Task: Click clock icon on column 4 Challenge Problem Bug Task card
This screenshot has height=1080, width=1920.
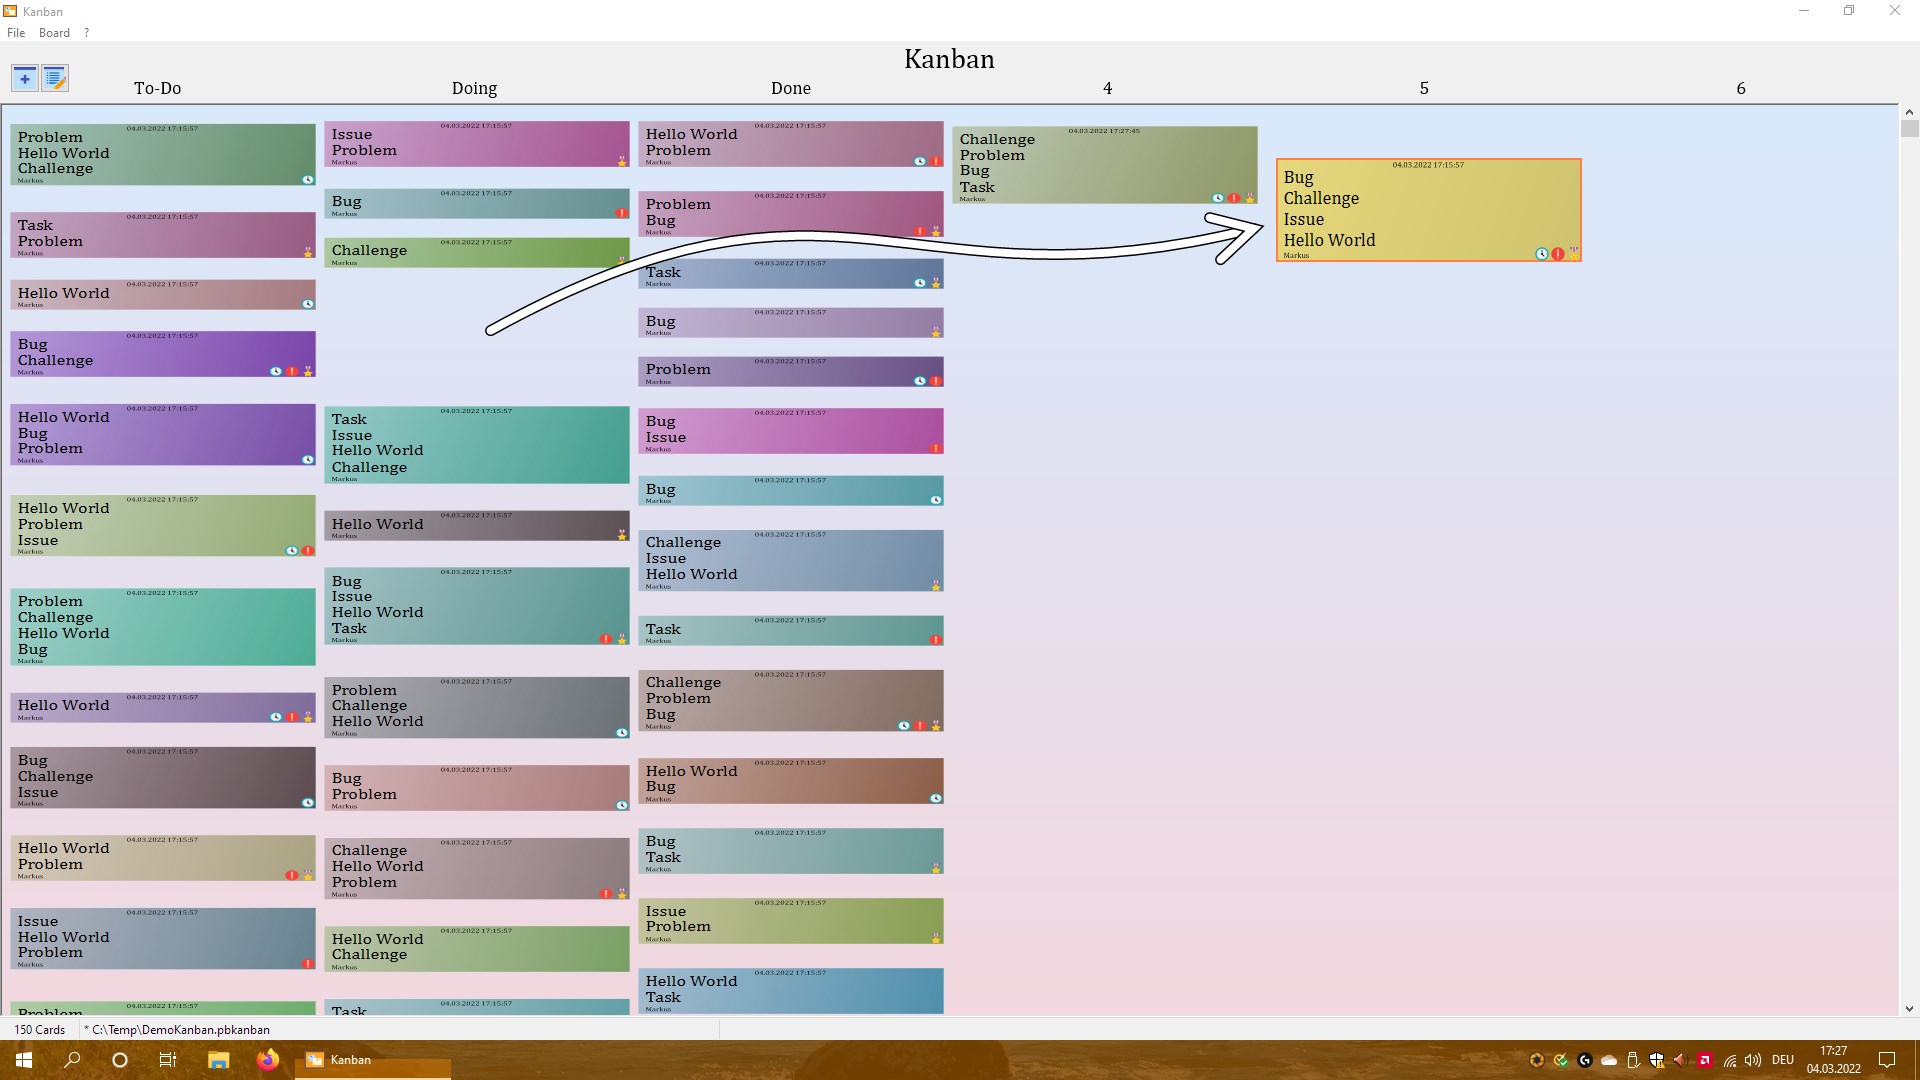Action: (x=1218, y=198)
